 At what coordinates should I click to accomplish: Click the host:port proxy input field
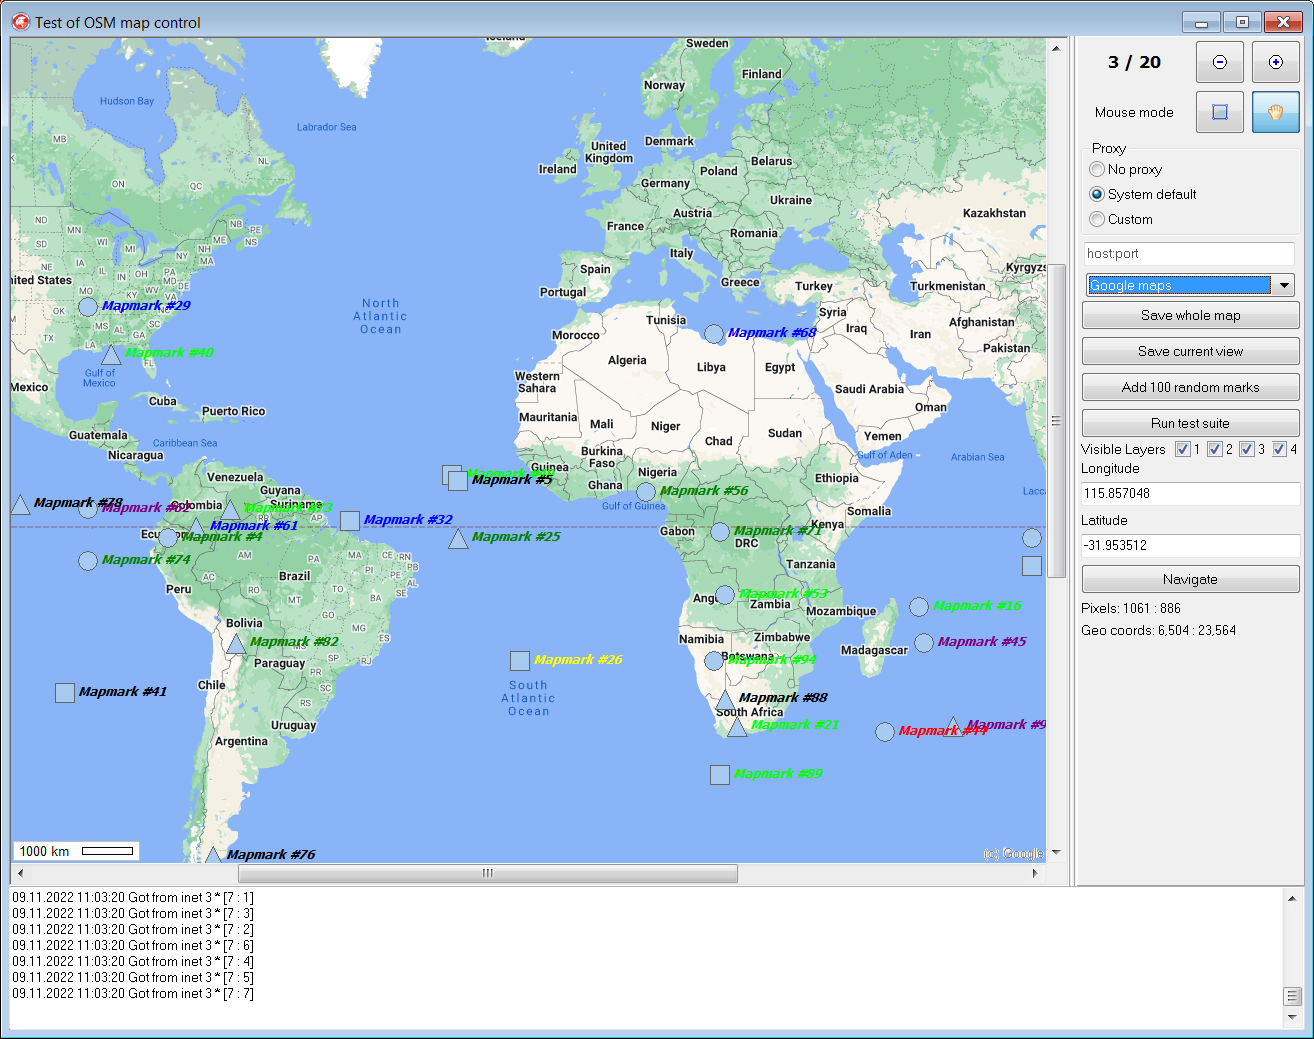[x=1189, y=254]
